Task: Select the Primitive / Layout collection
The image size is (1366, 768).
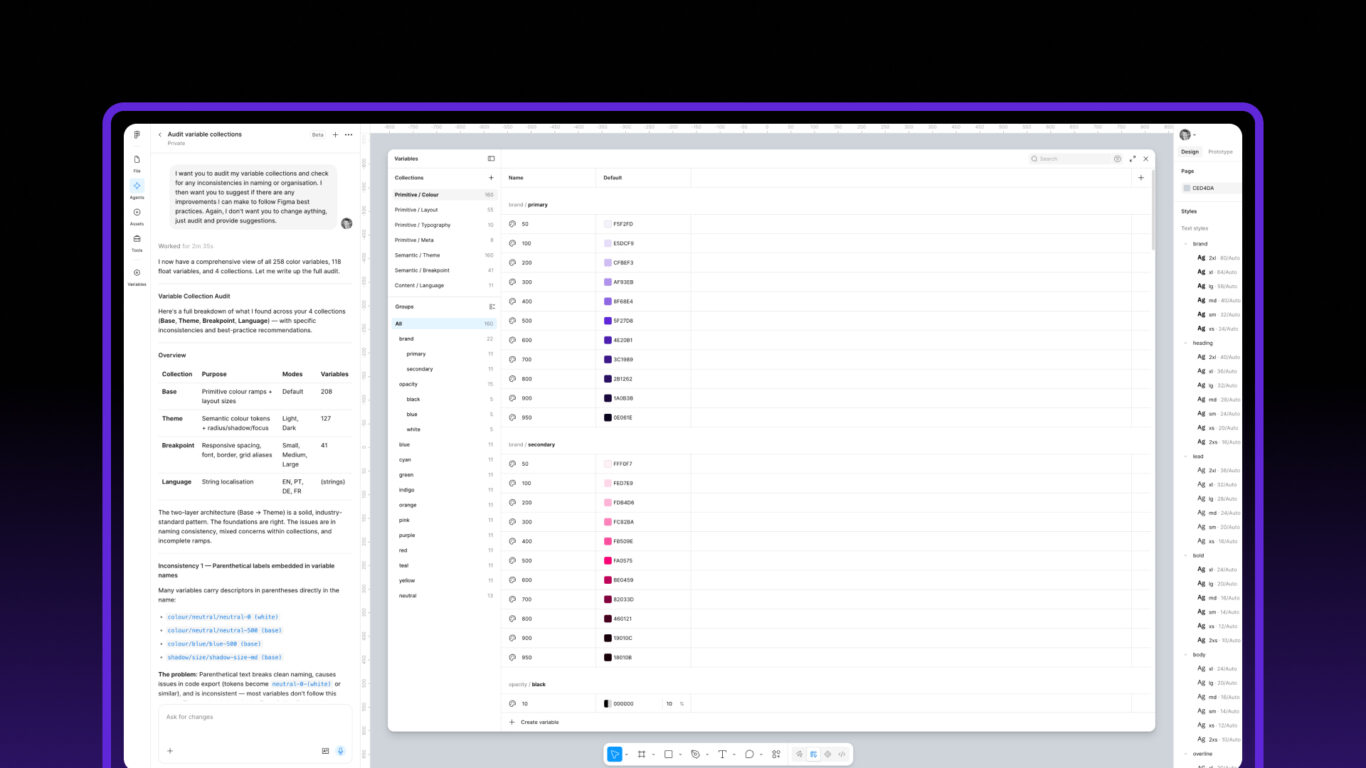Action: [444, 210]
